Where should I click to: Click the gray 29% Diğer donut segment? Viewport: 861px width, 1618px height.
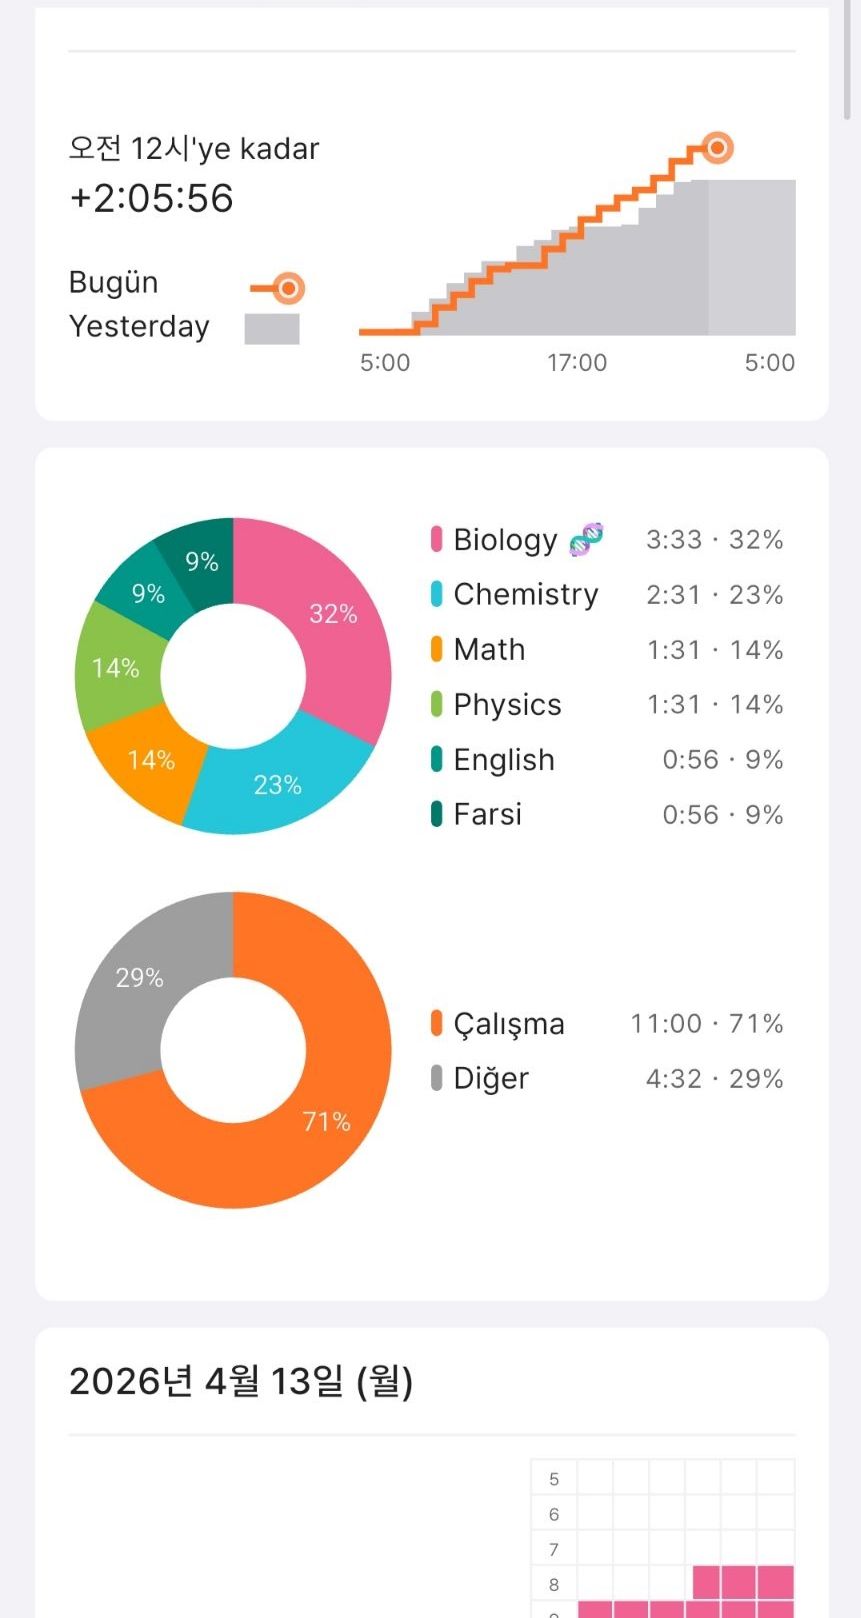(139, 977)
